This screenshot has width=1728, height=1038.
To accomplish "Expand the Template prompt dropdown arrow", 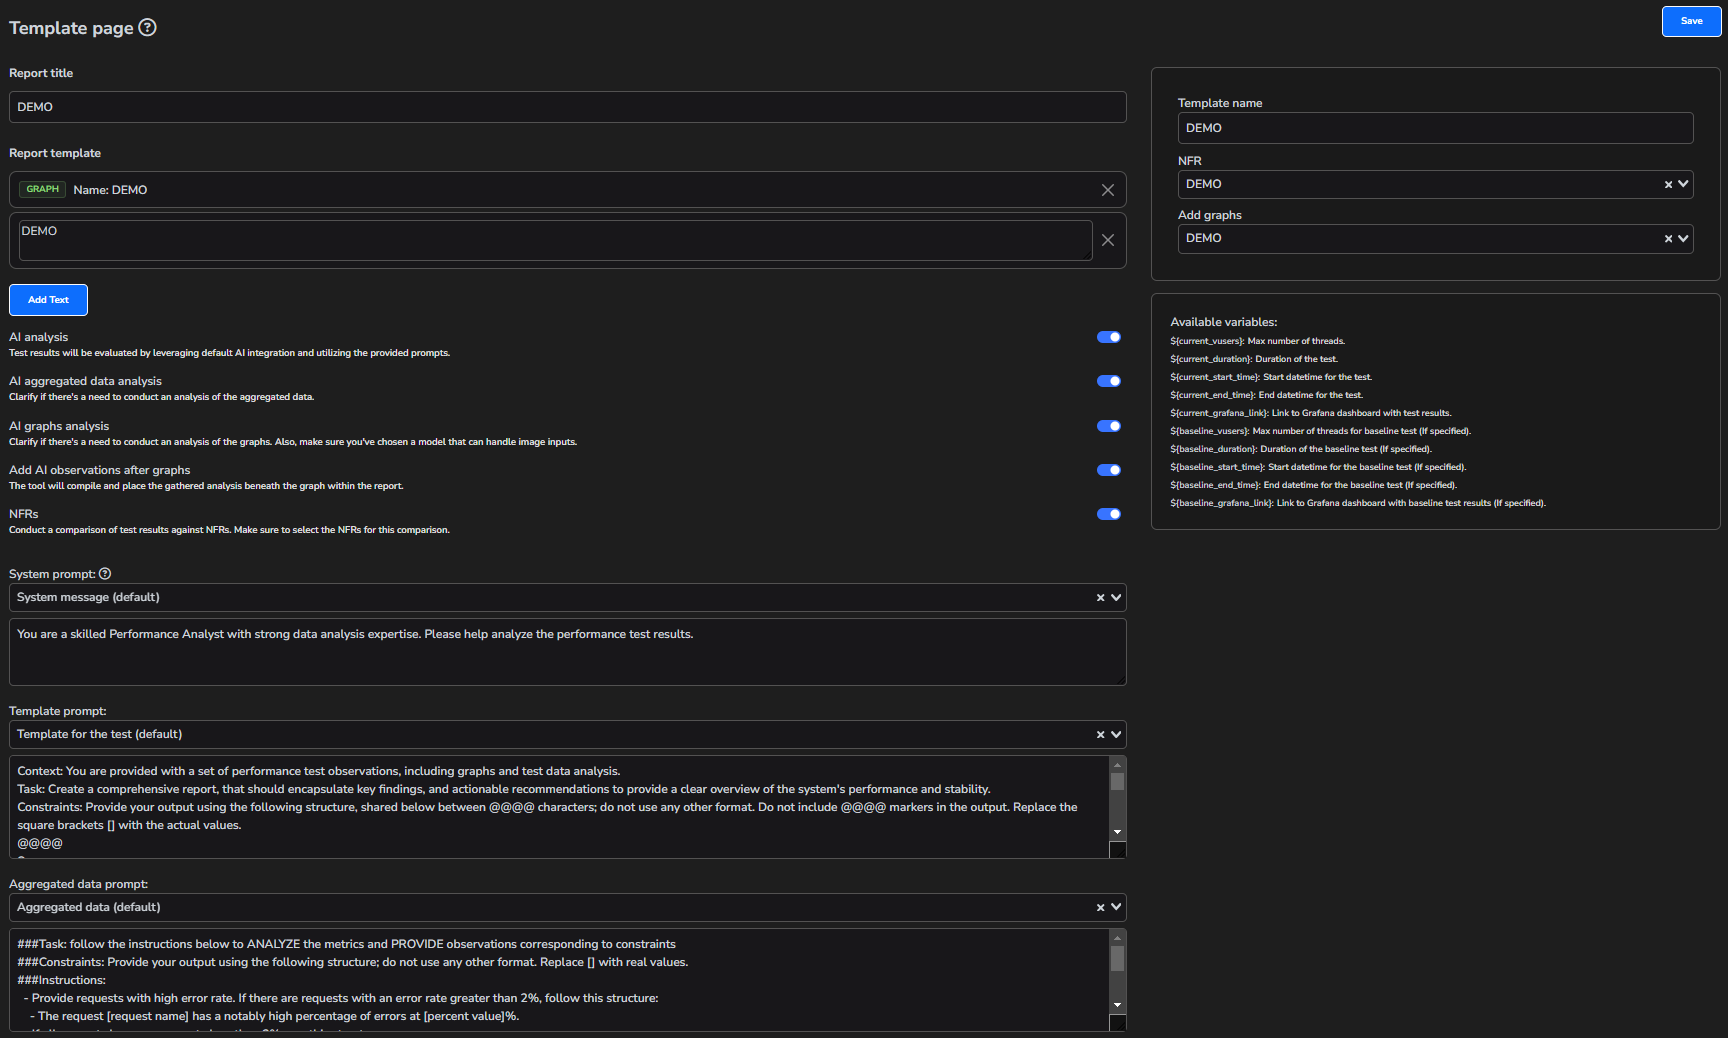I will [1116, 734].
